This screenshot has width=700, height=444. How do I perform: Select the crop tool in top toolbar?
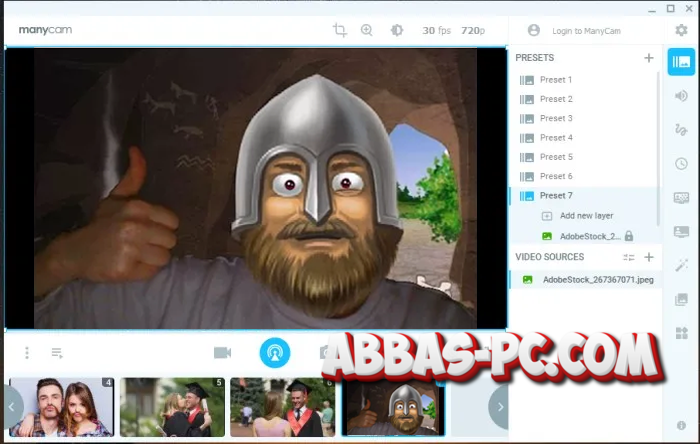tap(340, 30)
